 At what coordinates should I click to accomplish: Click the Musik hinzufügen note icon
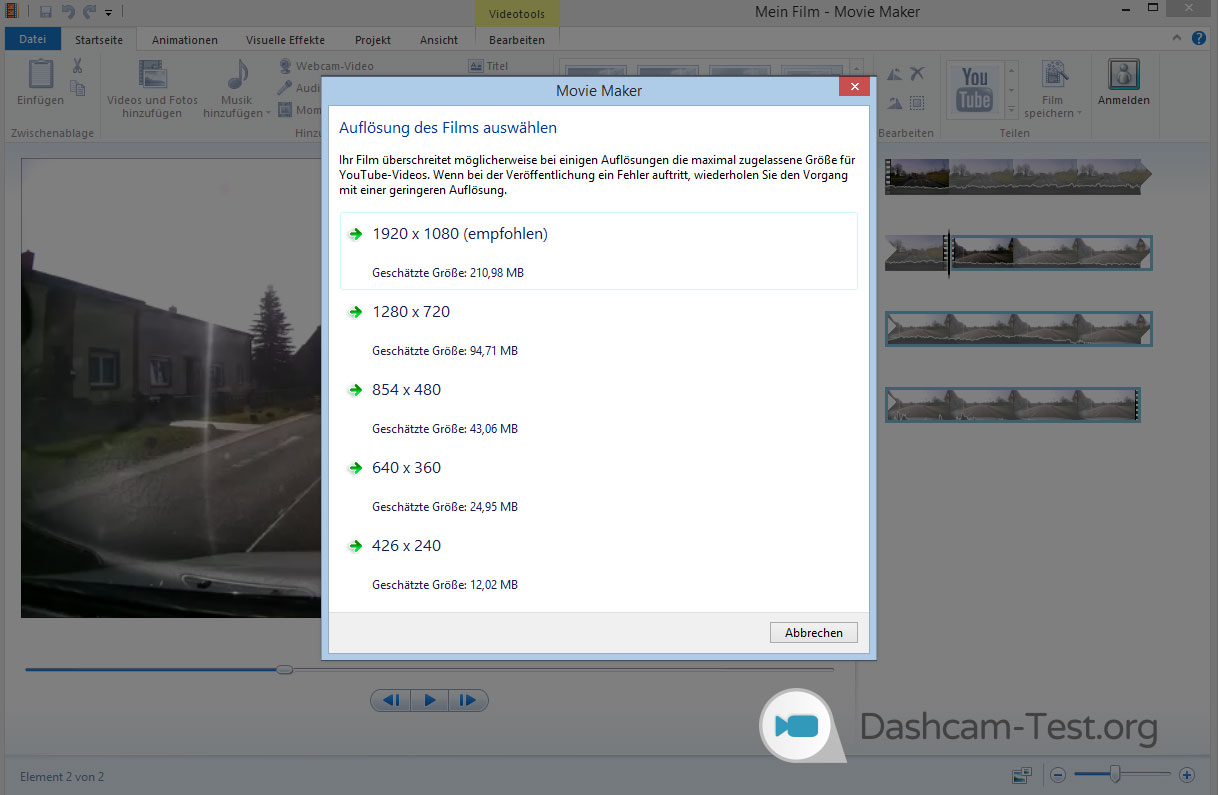pyautogui.click(x=237, y=76)
